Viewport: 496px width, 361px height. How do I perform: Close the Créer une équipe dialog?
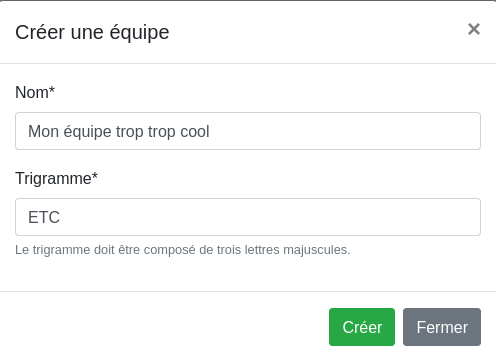(x=474, y=29)
